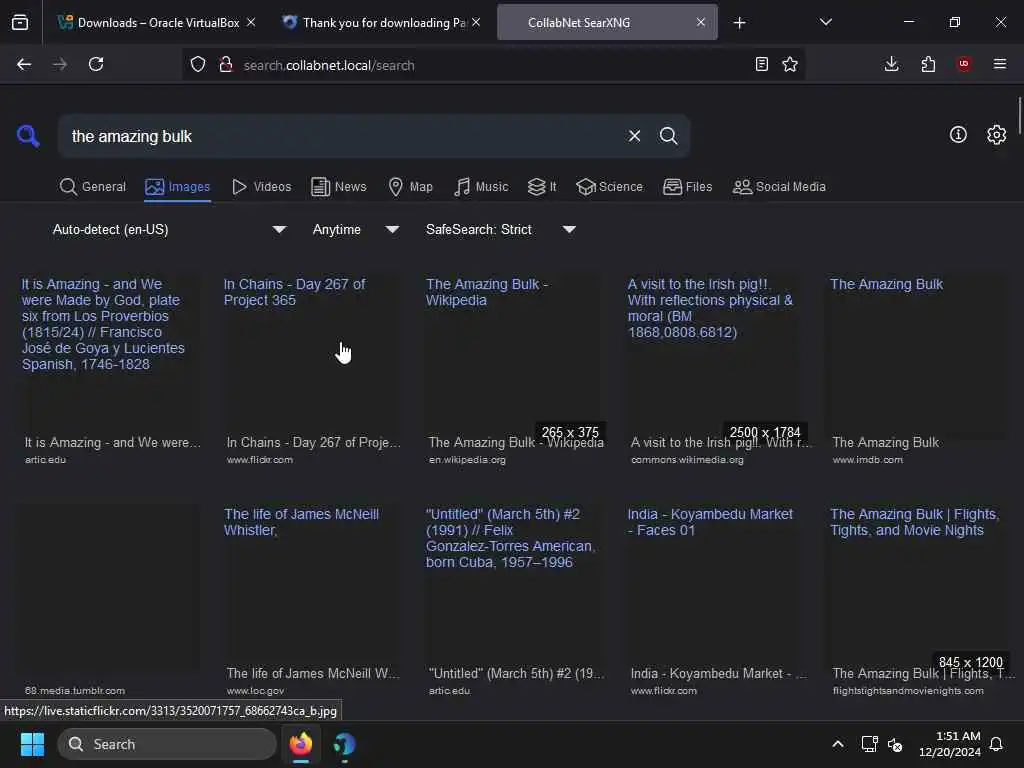Go back to the previous page
Image resolution: width=1024 pixels, height=768 pixels.
click(24, 65)
